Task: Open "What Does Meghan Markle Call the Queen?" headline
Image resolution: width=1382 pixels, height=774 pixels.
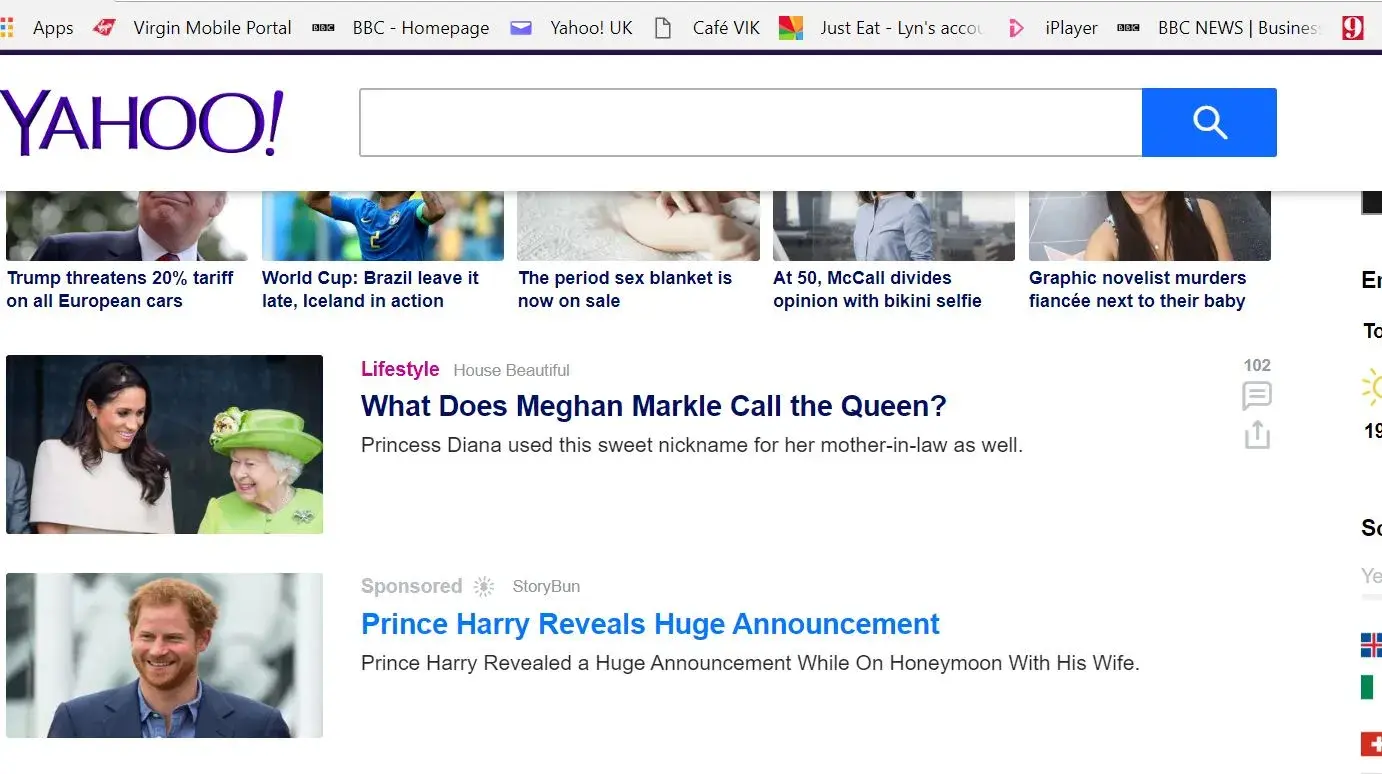Action: tap(653, 406)
